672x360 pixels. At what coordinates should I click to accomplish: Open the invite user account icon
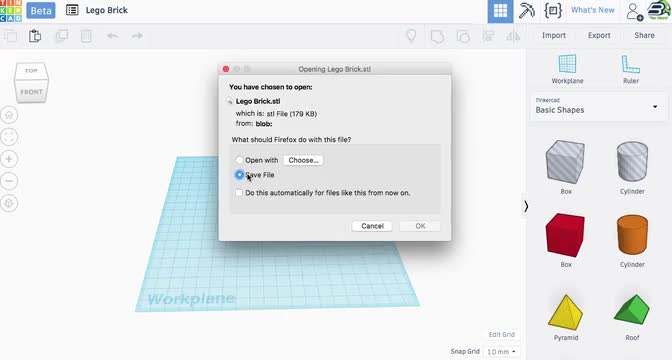pos(634,12)
